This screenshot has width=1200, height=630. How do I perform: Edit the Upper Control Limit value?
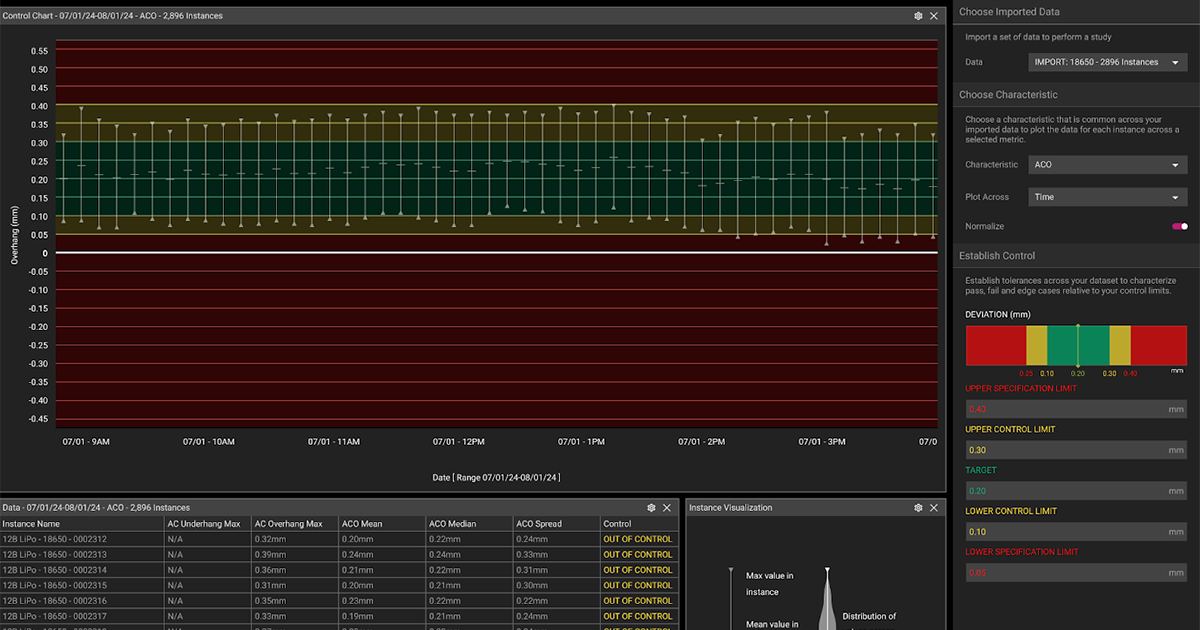pos(1076,450)
